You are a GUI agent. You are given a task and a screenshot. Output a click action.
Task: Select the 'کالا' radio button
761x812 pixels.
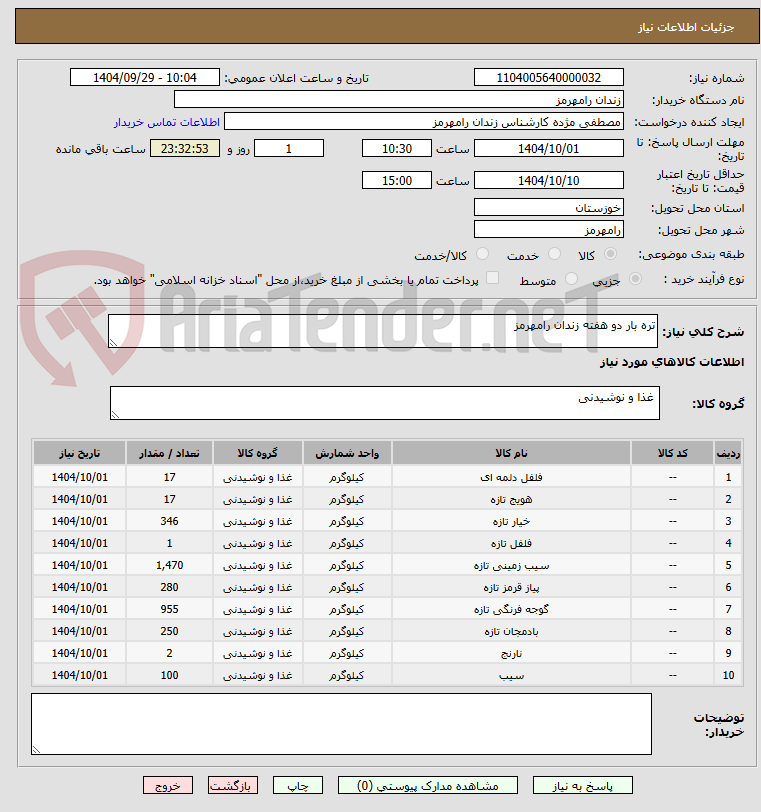coord(610,255)
